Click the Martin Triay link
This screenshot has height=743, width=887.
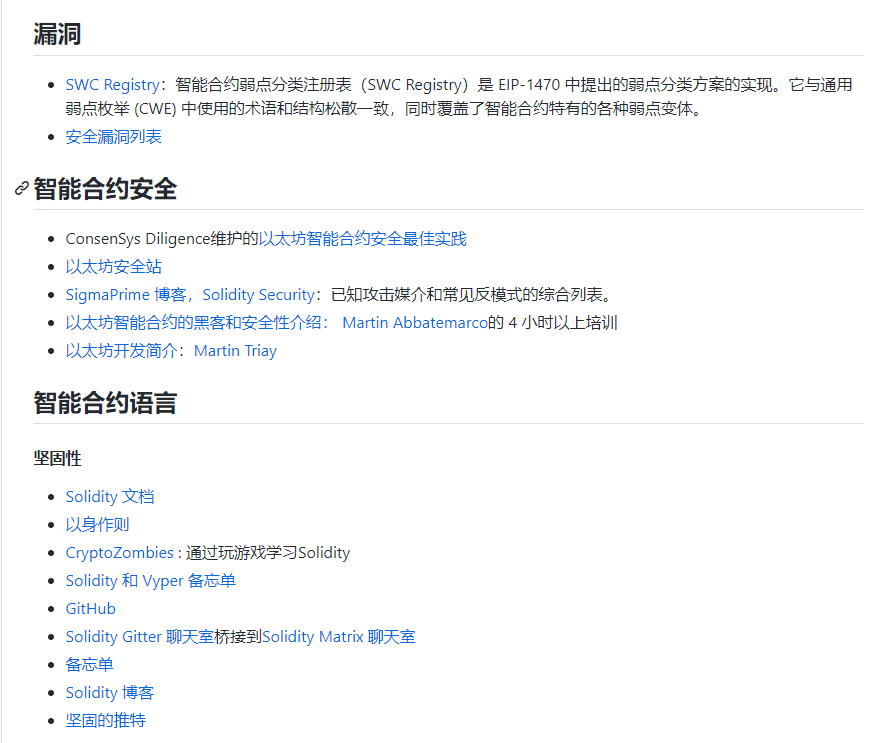point(235,351)
